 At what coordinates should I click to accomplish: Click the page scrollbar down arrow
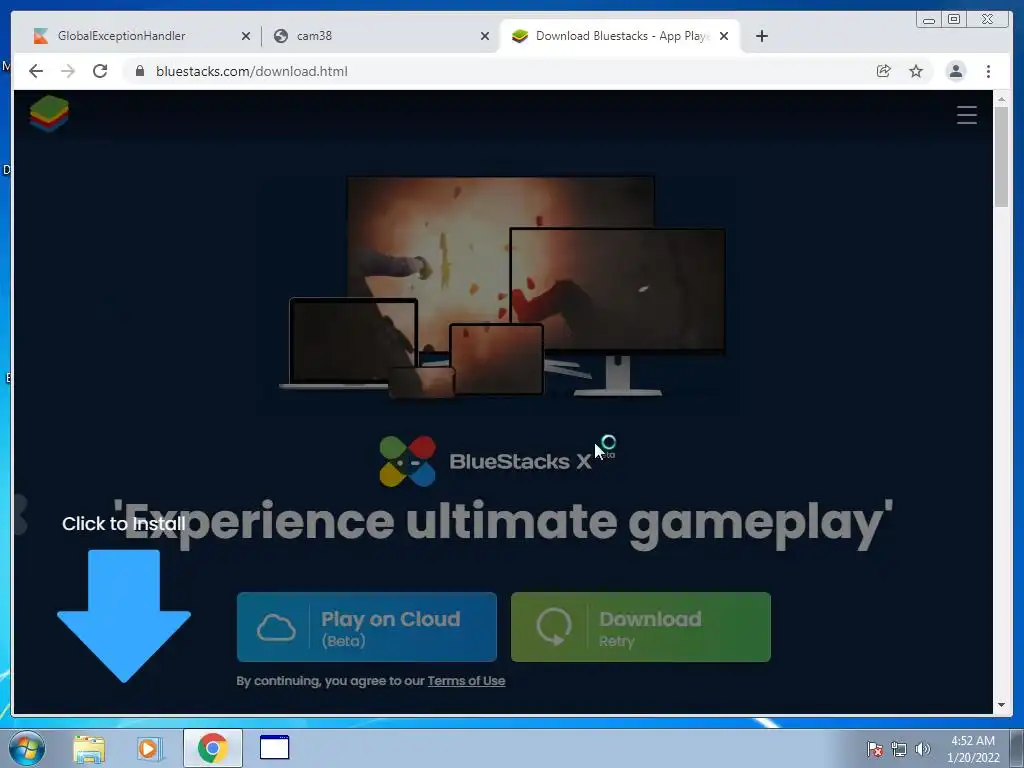pyautogui.click(x=1001, y=705)
